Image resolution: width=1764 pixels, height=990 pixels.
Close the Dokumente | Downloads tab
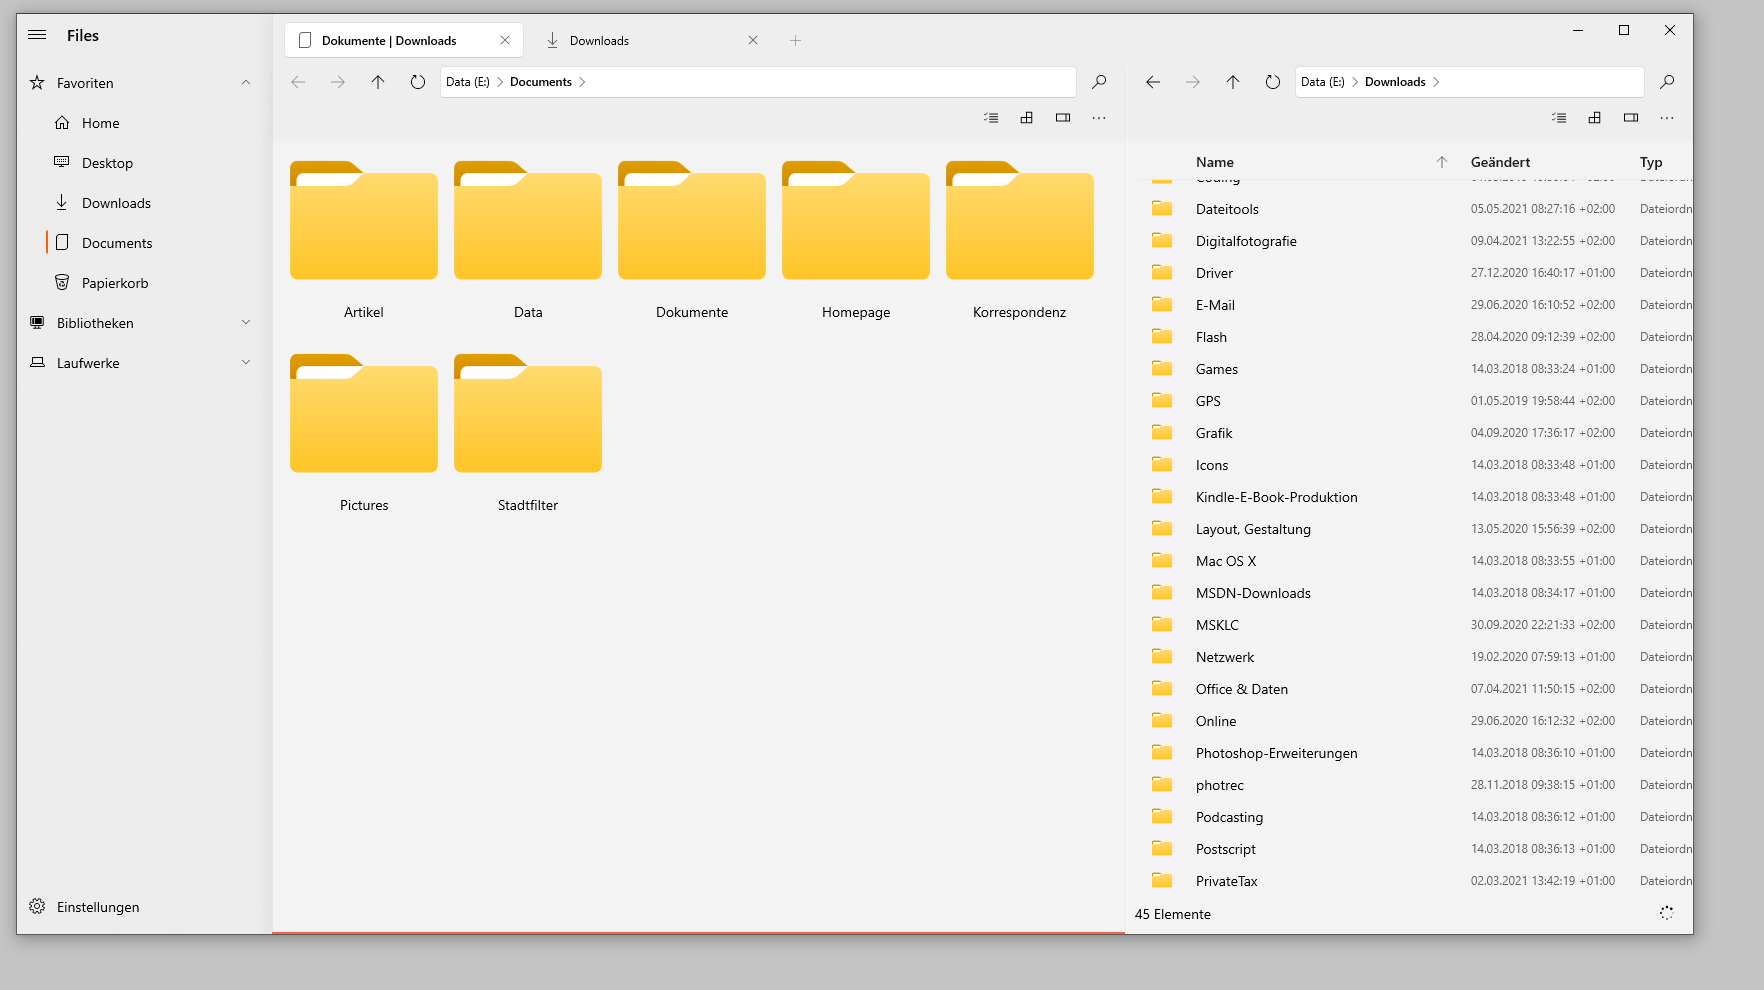pos(505,41)
